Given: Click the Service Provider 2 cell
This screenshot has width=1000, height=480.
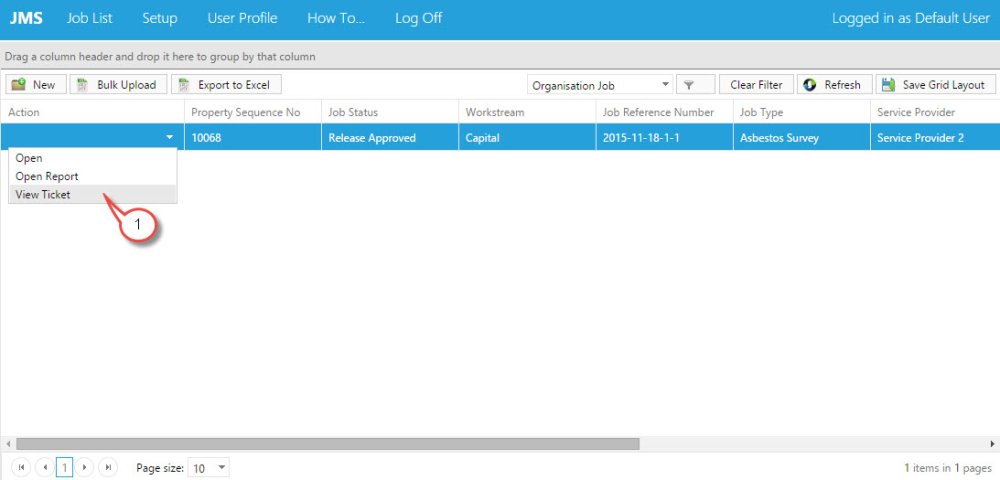Looking at the screenshot, I should 935,137.
